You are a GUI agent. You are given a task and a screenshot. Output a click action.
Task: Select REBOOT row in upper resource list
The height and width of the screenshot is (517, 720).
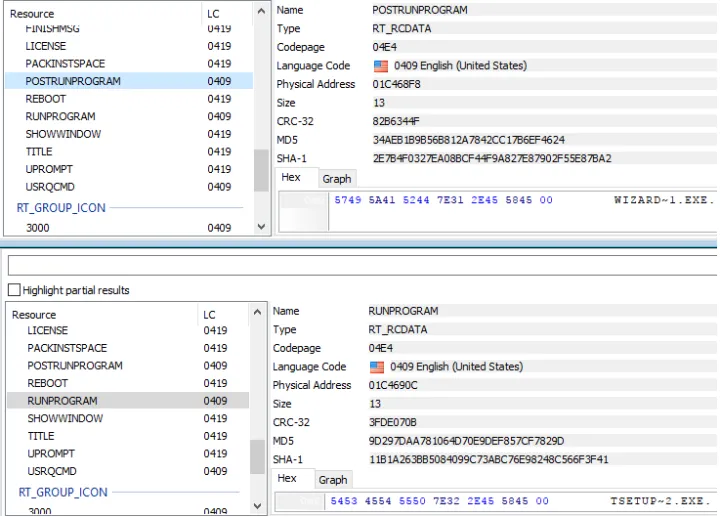(x=129, y=99)
